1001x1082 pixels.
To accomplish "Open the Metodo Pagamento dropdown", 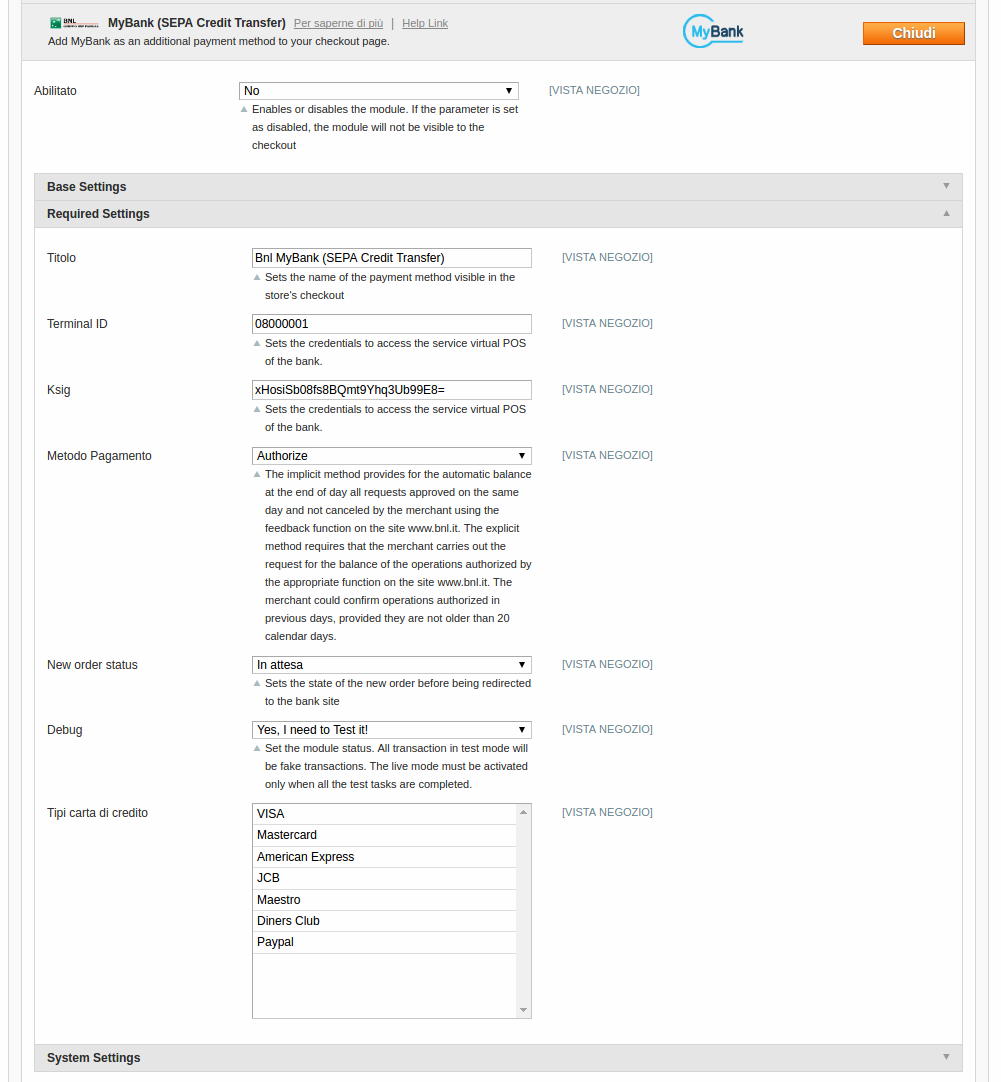I will 392,456.
